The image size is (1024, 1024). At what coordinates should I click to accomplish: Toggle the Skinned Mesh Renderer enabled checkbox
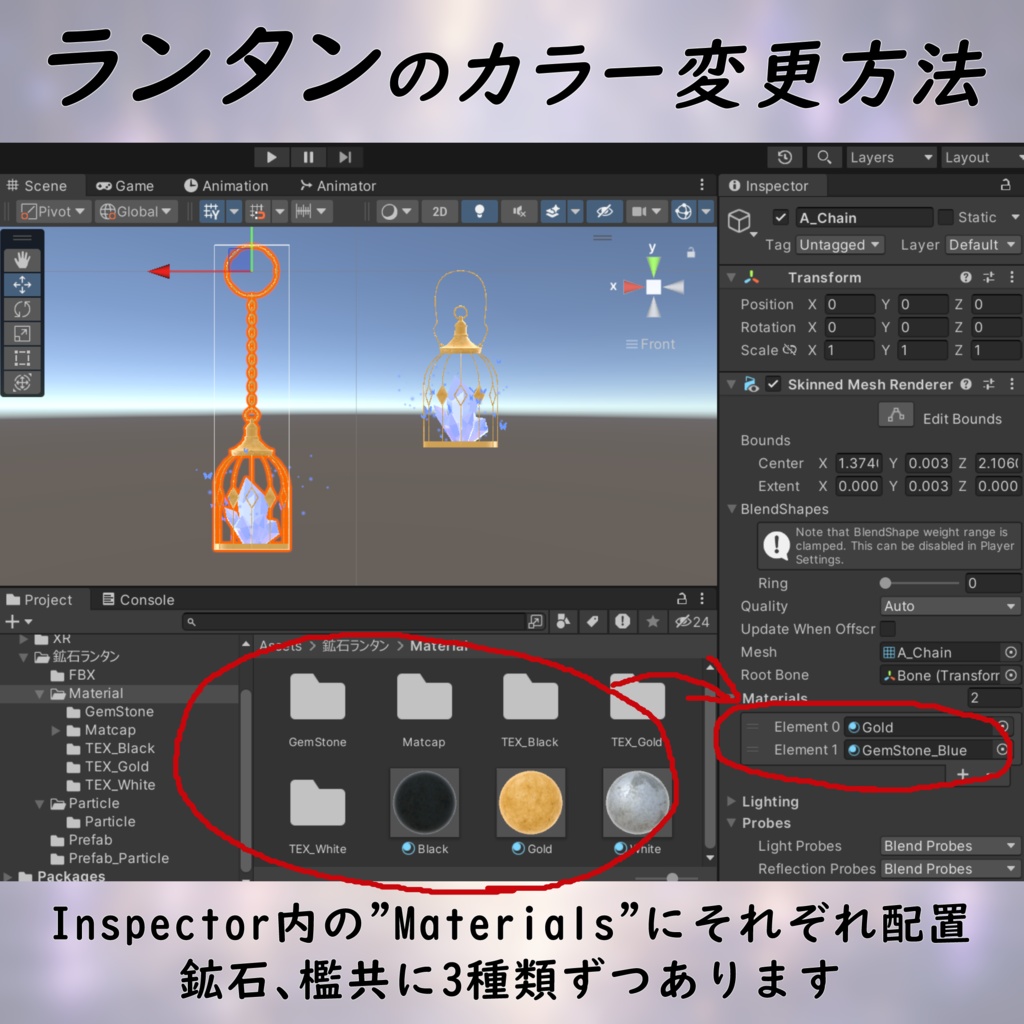773,384
